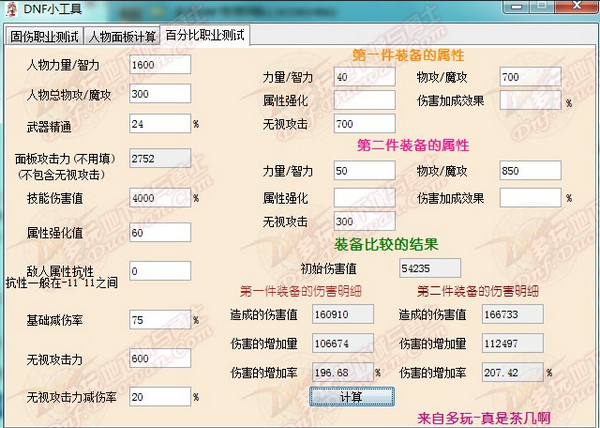Focus the 敌人属性抗性 input box
The image size is (600, 428).
point(159,271)
